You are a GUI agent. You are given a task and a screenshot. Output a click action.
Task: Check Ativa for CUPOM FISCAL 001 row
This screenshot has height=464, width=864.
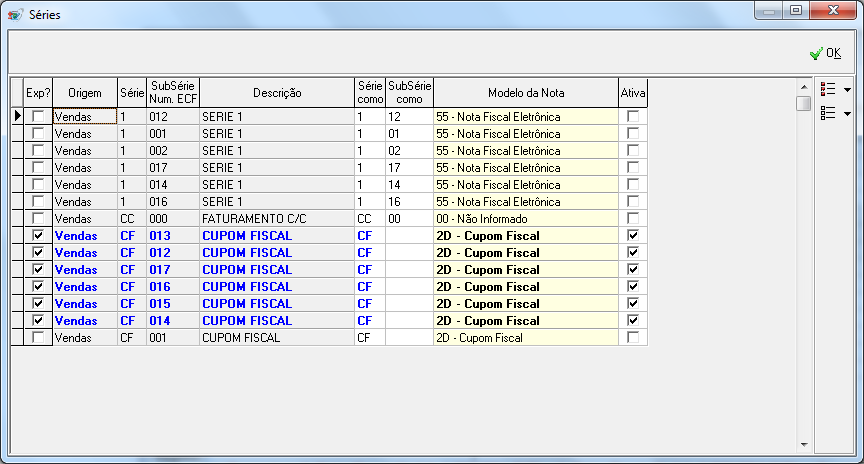click(x=633, y=337)
